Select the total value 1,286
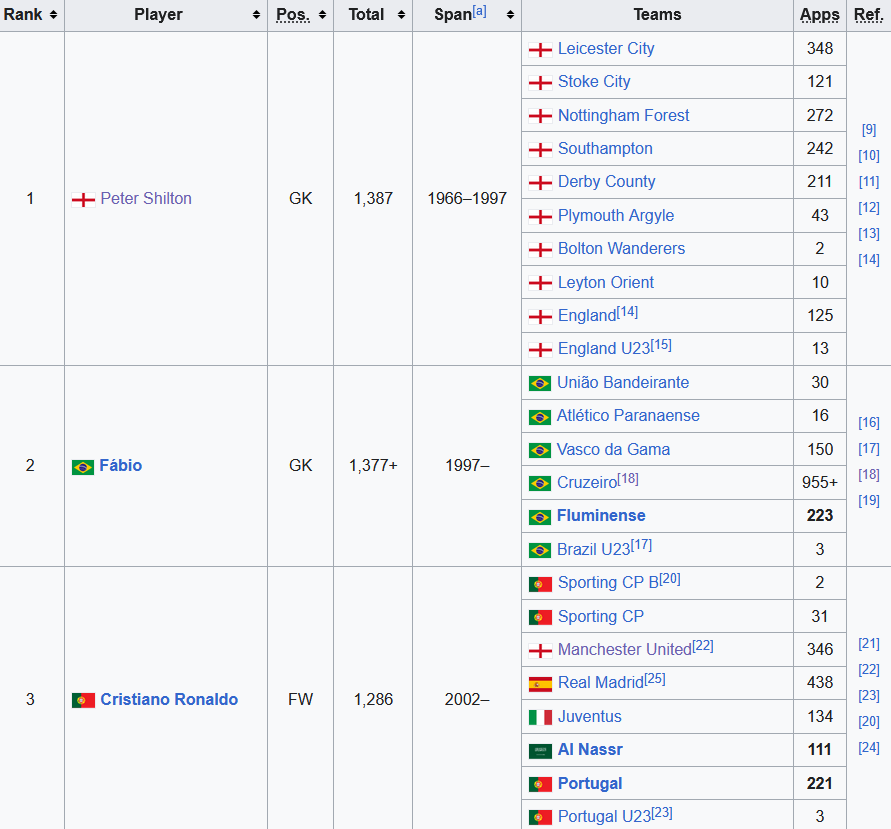This screenshot has height=829, width=891. pos(373,699)
